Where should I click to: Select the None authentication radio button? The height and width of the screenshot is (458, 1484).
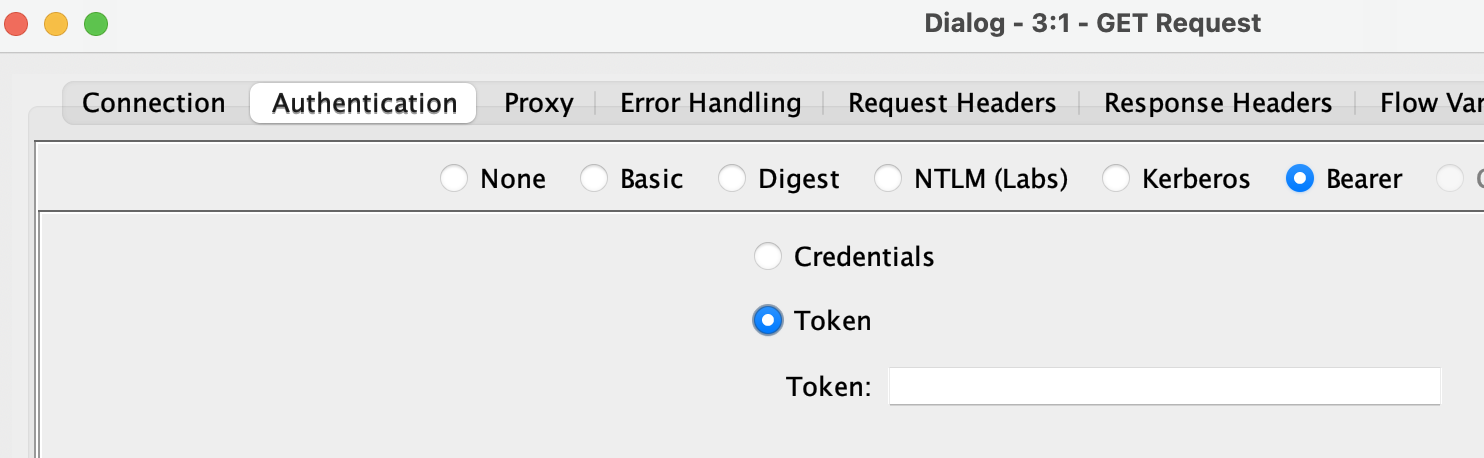click(454, 179)
